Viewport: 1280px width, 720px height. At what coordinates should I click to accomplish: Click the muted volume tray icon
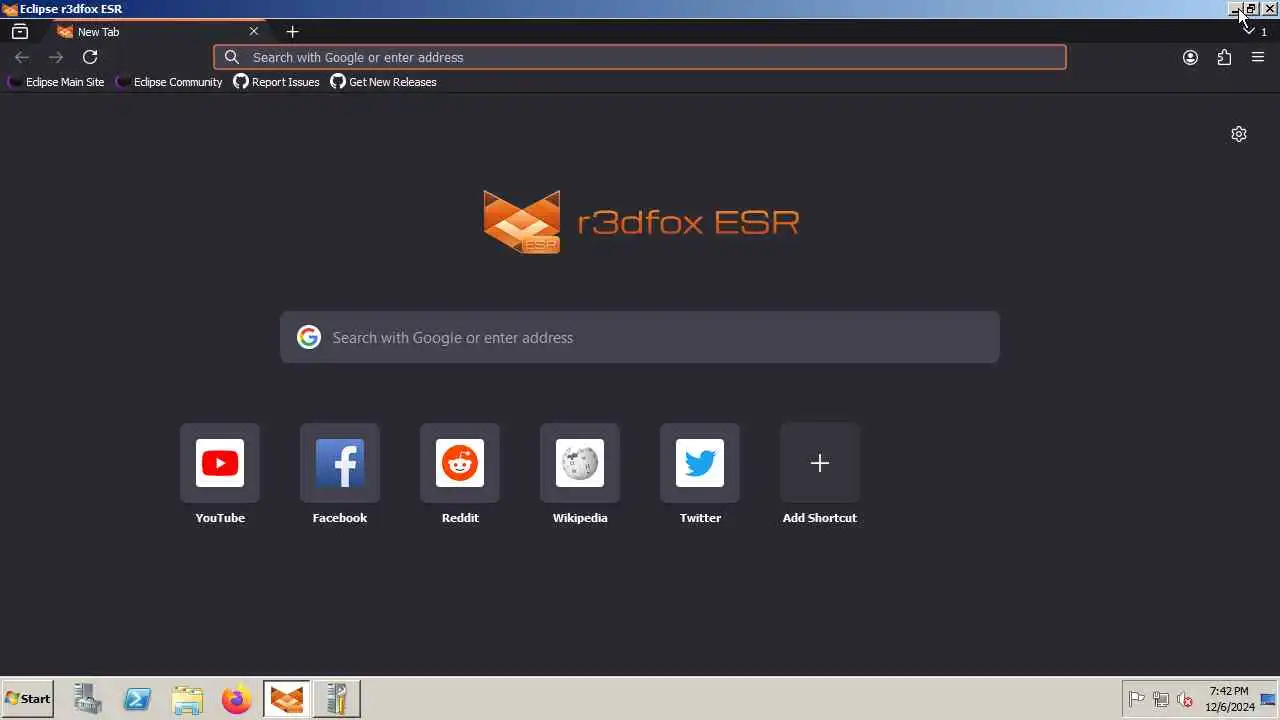[1185, 699]
